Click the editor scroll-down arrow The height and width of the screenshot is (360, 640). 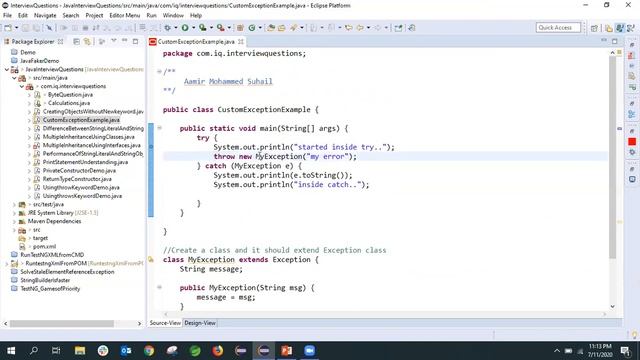pyautogui.click(x=612, y=306)
